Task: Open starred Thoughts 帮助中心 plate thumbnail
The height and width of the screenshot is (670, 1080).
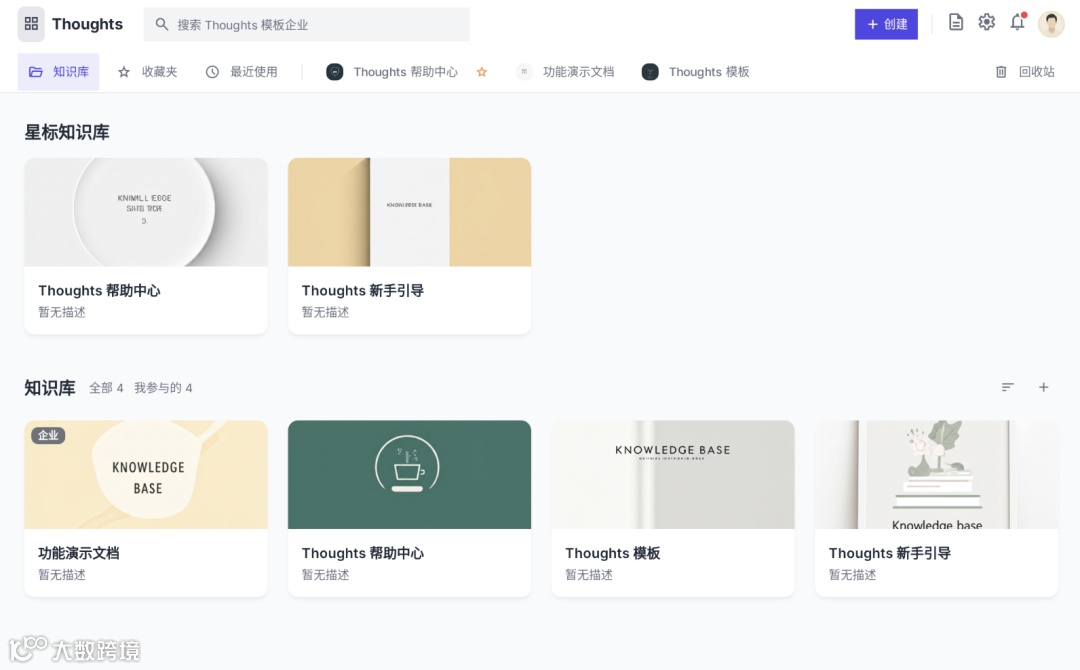Action: [x=146, y=212]
